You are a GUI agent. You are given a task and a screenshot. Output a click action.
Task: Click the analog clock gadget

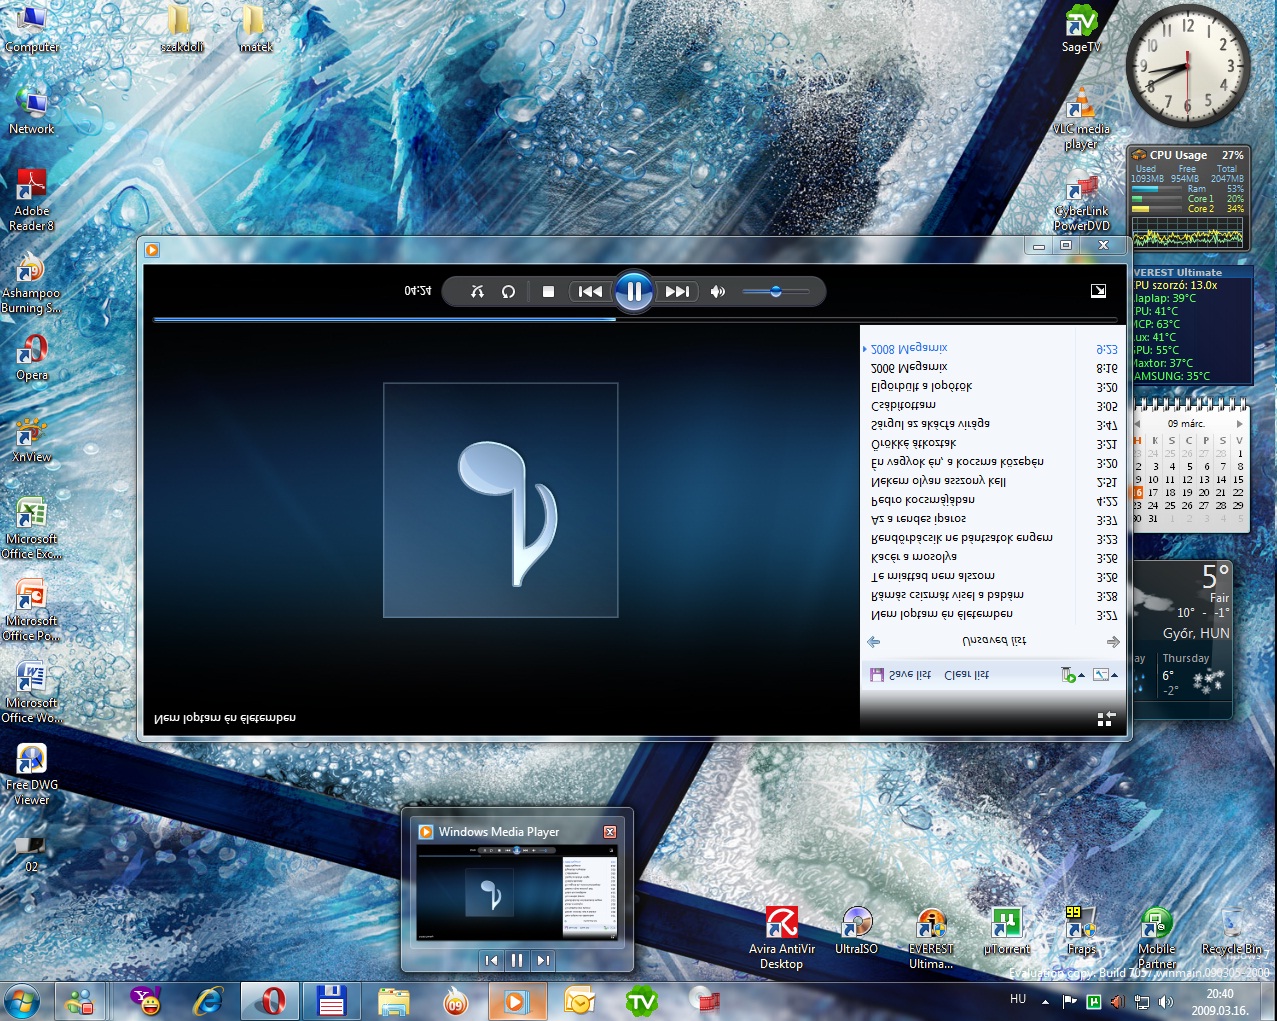pos(1188,66)
